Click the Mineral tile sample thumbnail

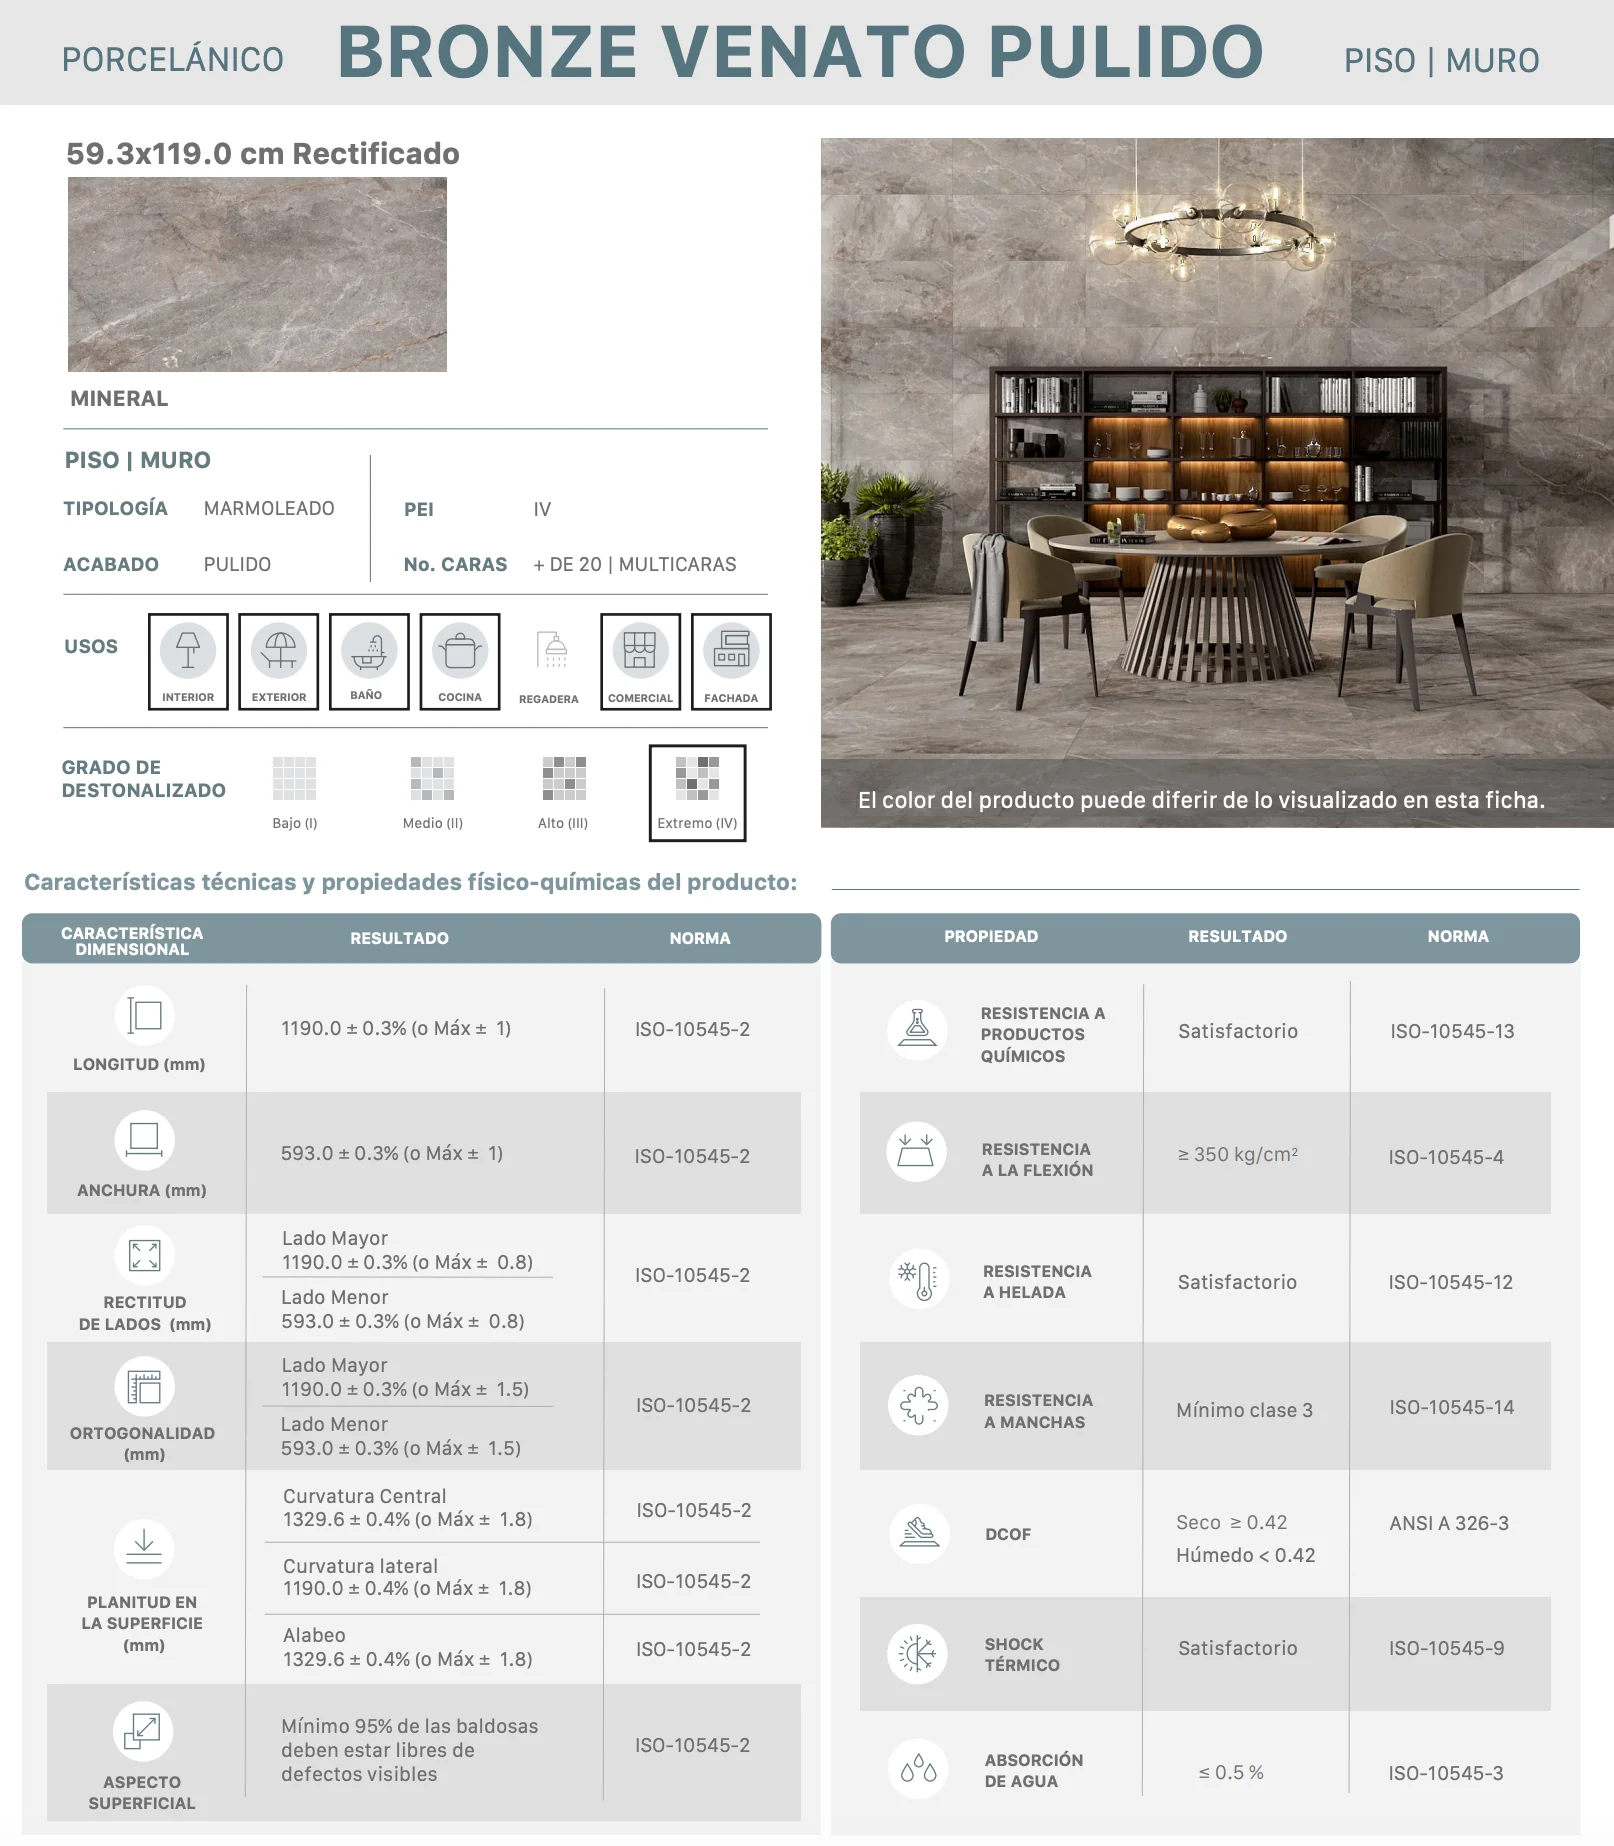click(x=257, y=274)
